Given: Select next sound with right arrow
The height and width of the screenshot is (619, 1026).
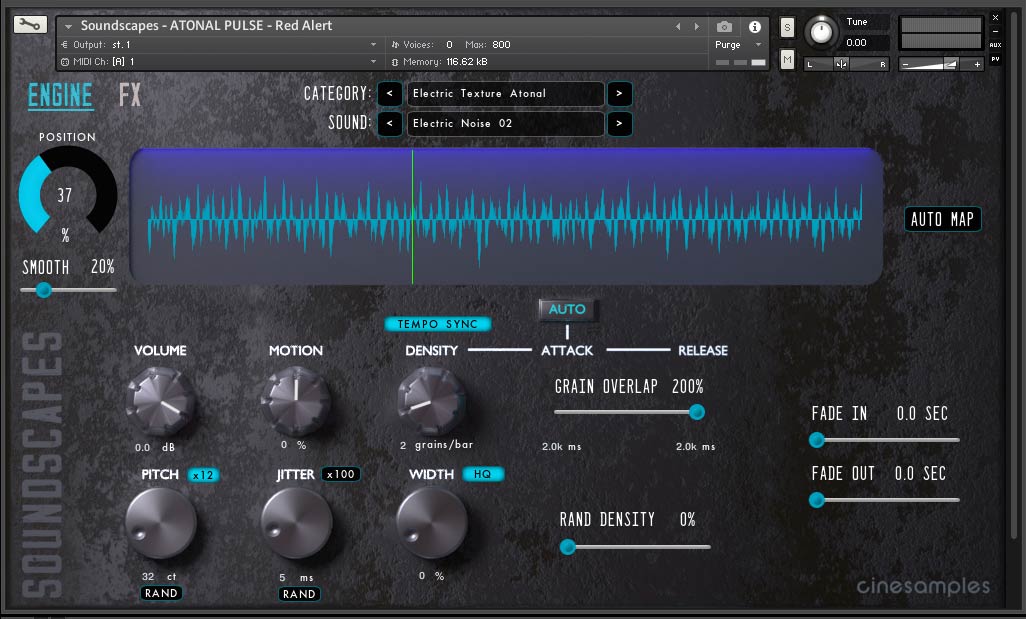Looking at the screenshot, I should 619,124.
